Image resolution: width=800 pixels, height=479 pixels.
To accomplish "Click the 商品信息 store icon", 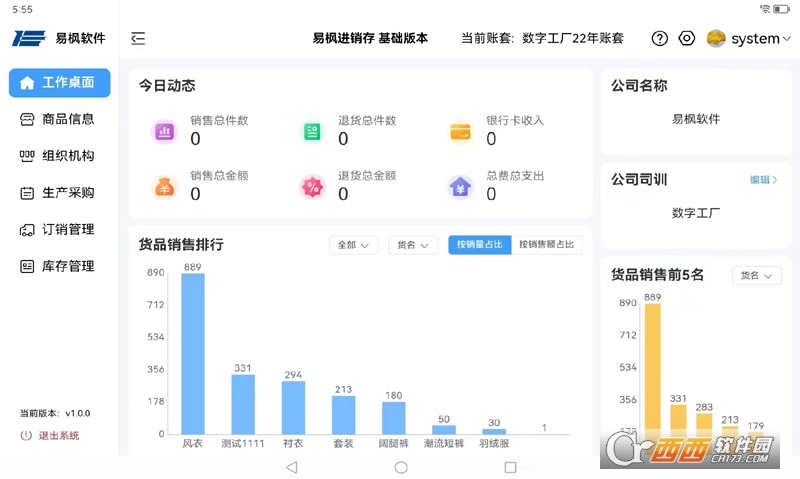I will click(27, 119).
